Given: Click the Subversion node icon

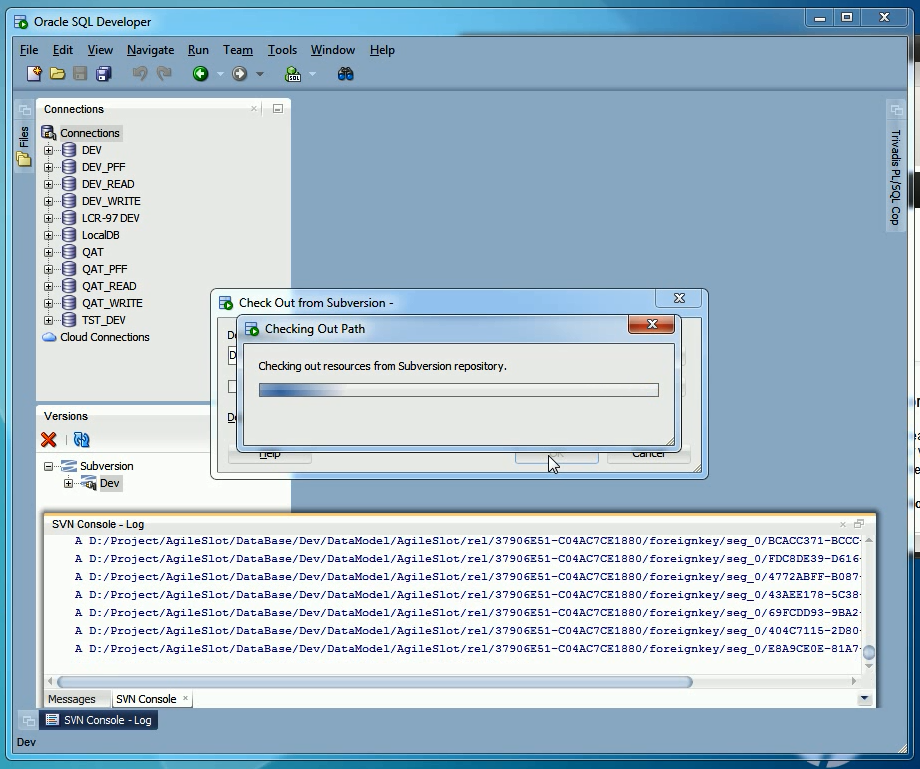Looking at the screenshot, I should (x=69, y=466).
